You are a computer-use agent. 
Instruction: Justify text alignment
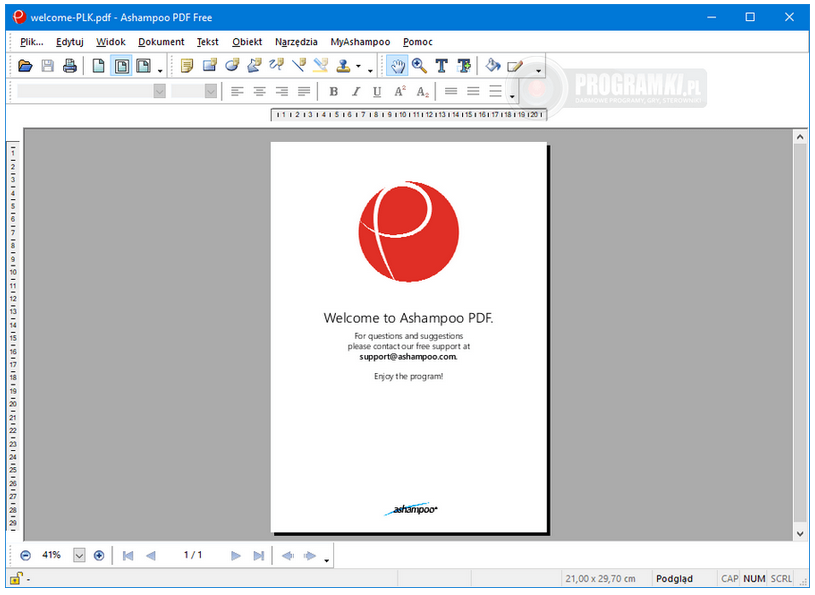[304, 92]
